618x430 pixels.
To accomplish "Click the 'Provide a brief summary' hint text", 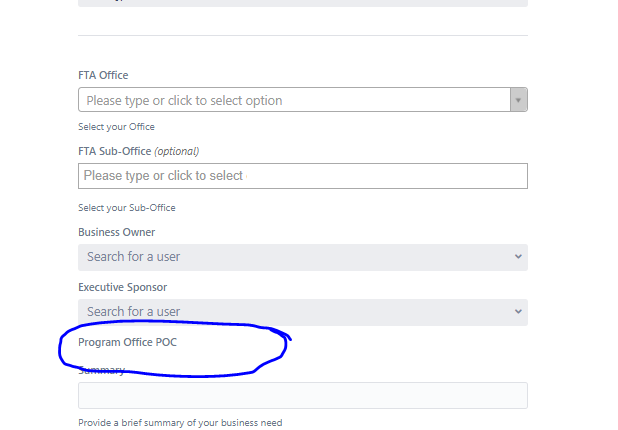I will click(x=180, y=423).
